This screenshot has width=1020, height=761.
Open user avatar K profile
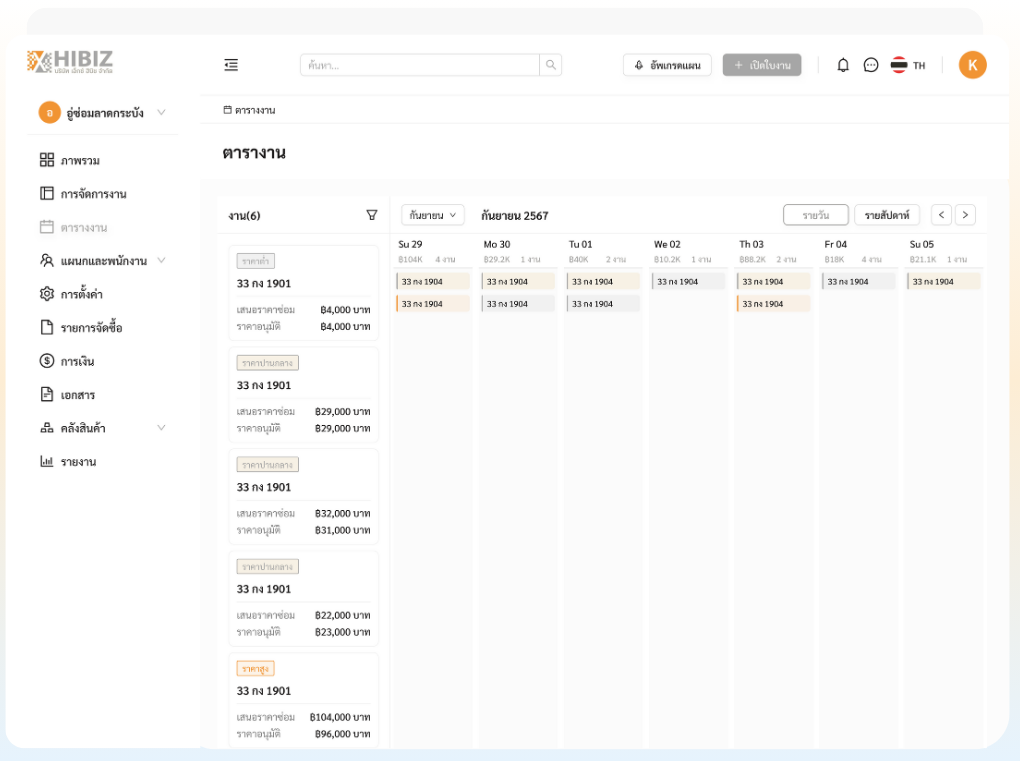972,65
